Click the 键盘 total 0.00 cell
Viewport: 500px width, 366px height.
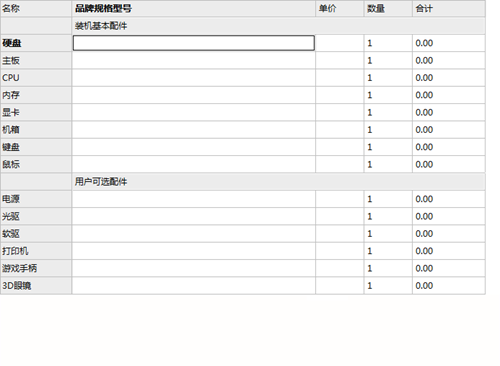[449, 147]
